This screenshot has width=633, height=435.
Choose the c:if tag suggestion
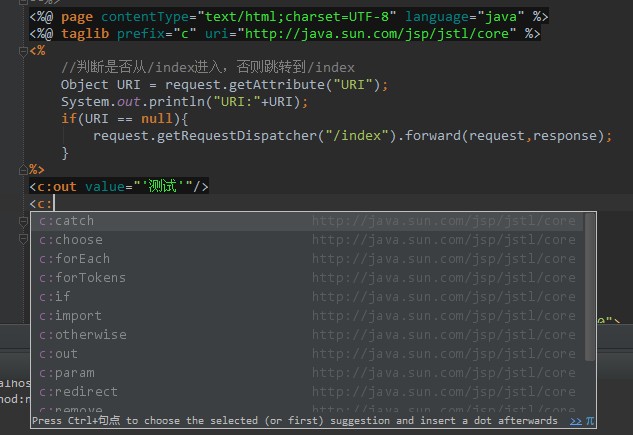tap(307, 297)
